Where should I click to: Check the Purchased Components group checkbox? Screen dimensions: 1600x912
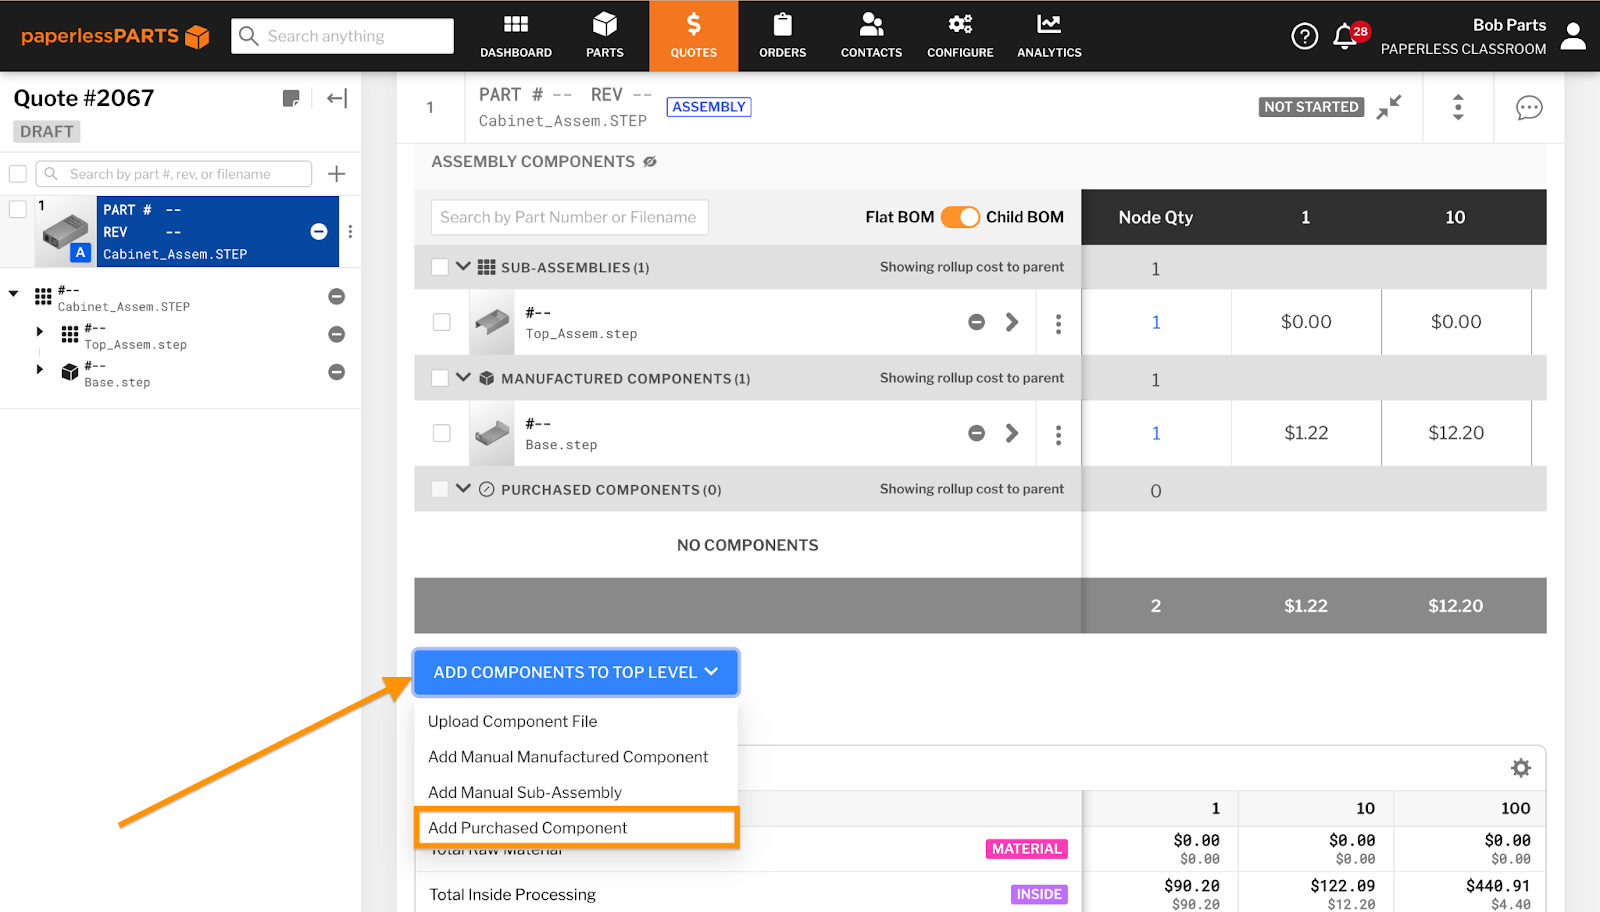click(x=440, y=489)
